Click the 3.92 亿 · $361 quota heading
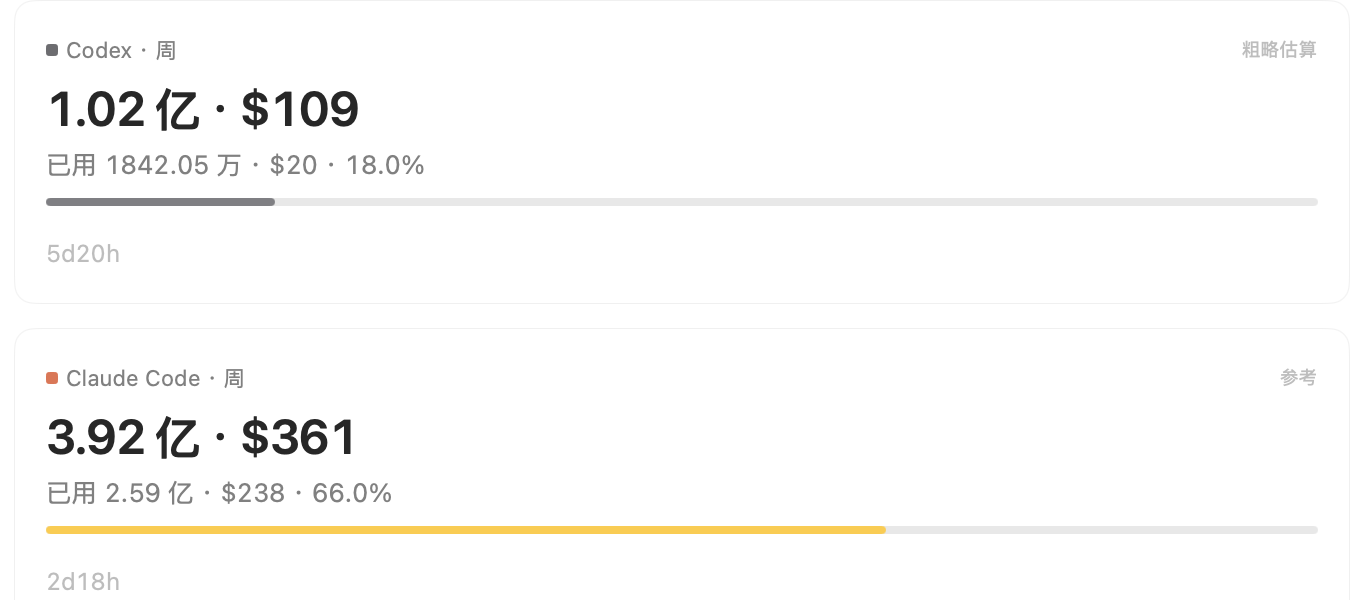Image resolution: width=1358 pixels, height=600 pixels. 201,437
